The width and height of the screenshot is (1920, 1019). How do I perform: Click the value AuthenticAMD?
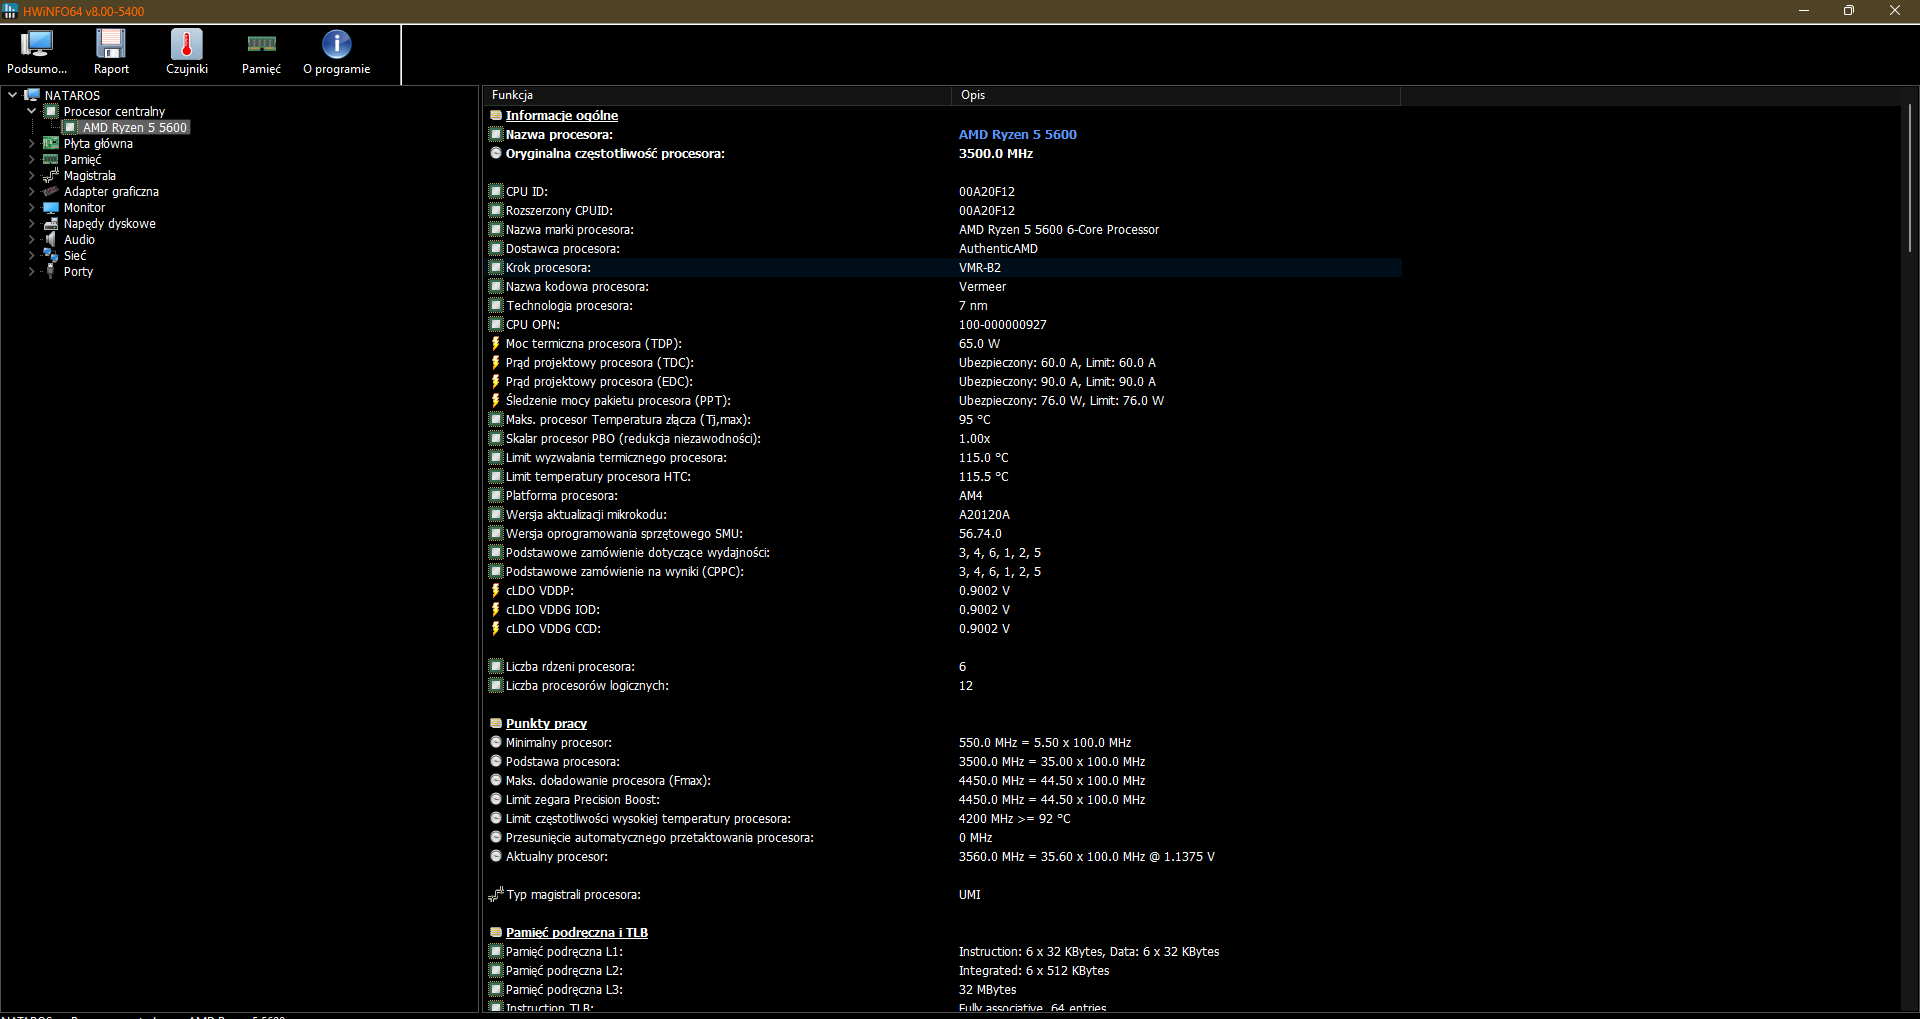(x=998, y=248)
